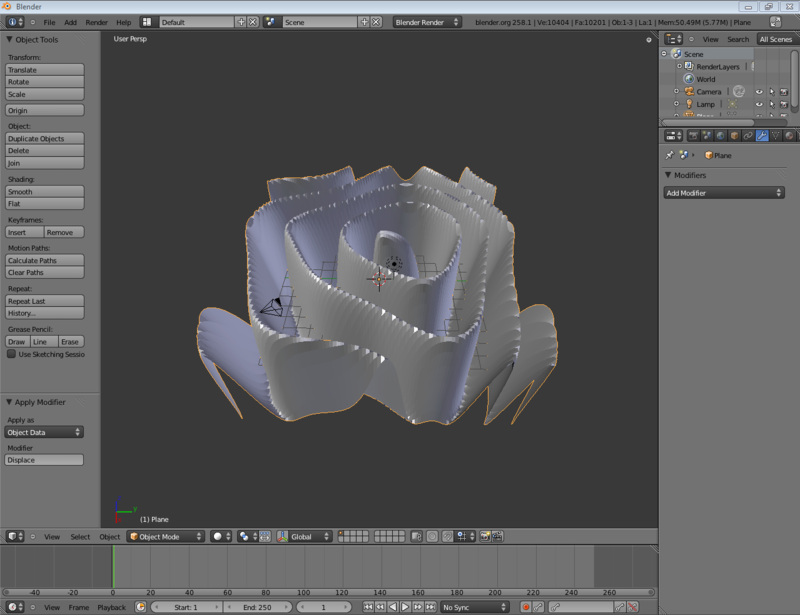Open the Render menu
This screenshot has width=800, height=615.
(96, 22)
